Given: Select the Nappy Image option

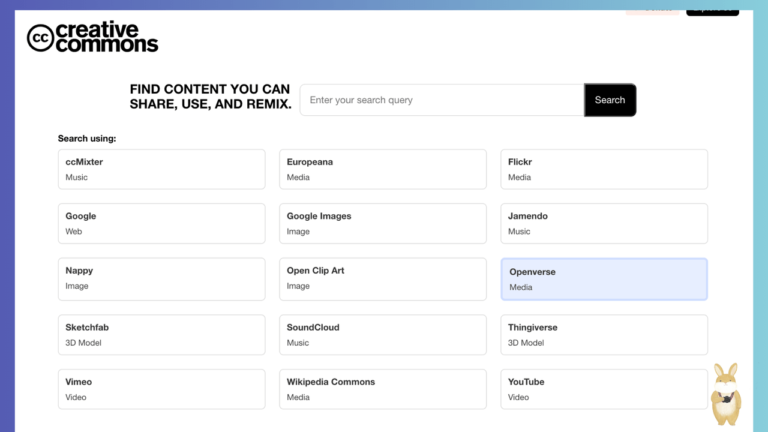Looking at the screenshot, I should point(162,279).
